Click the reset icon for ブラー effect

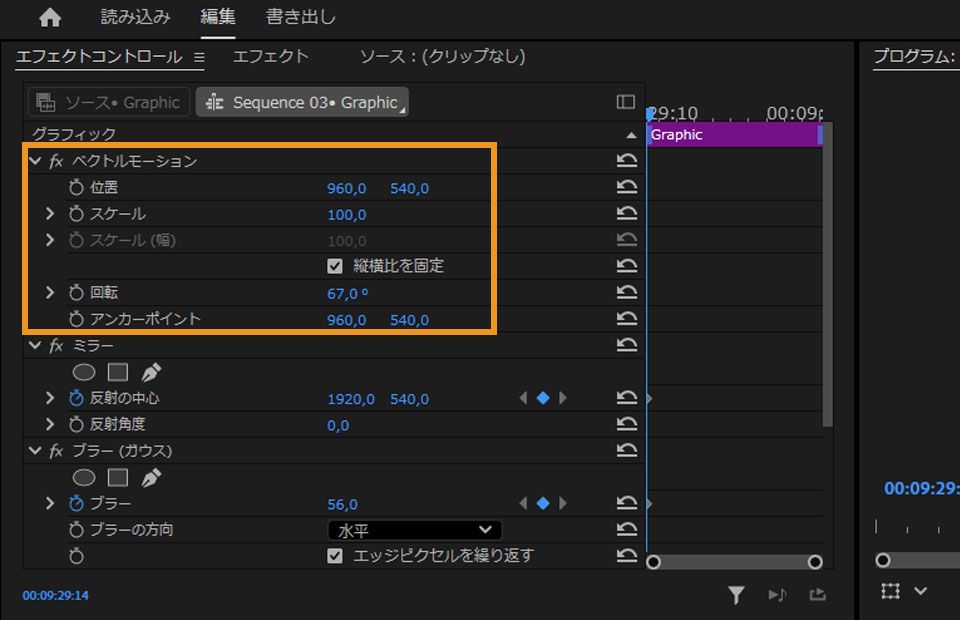627,451
